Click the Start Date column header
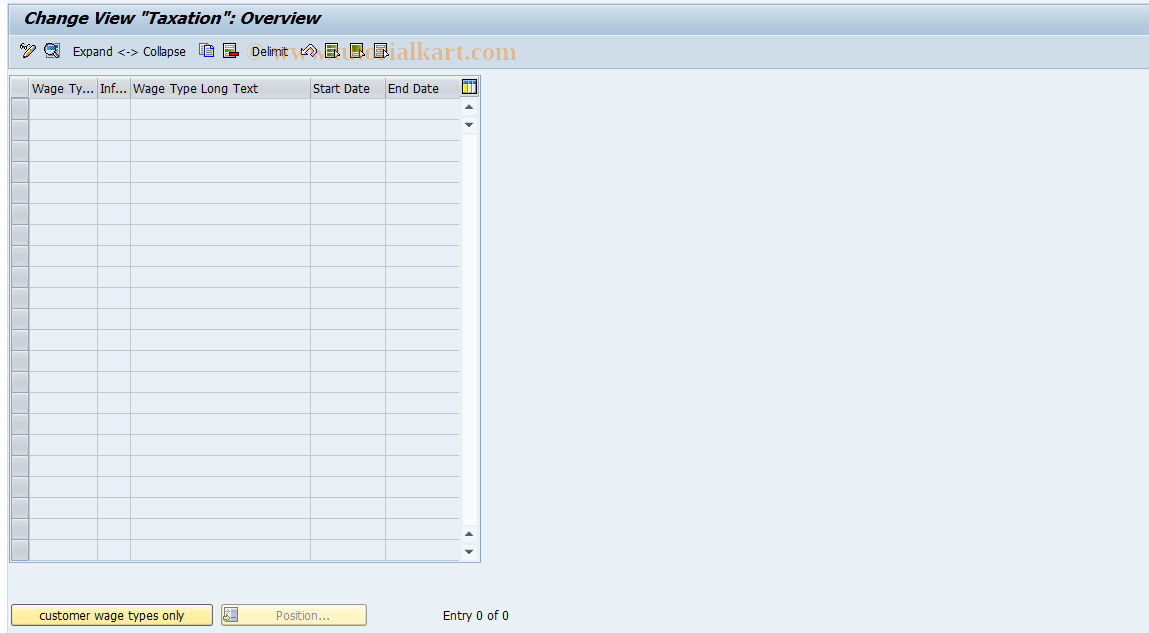 pyautogui.click(x=348, y=89)
